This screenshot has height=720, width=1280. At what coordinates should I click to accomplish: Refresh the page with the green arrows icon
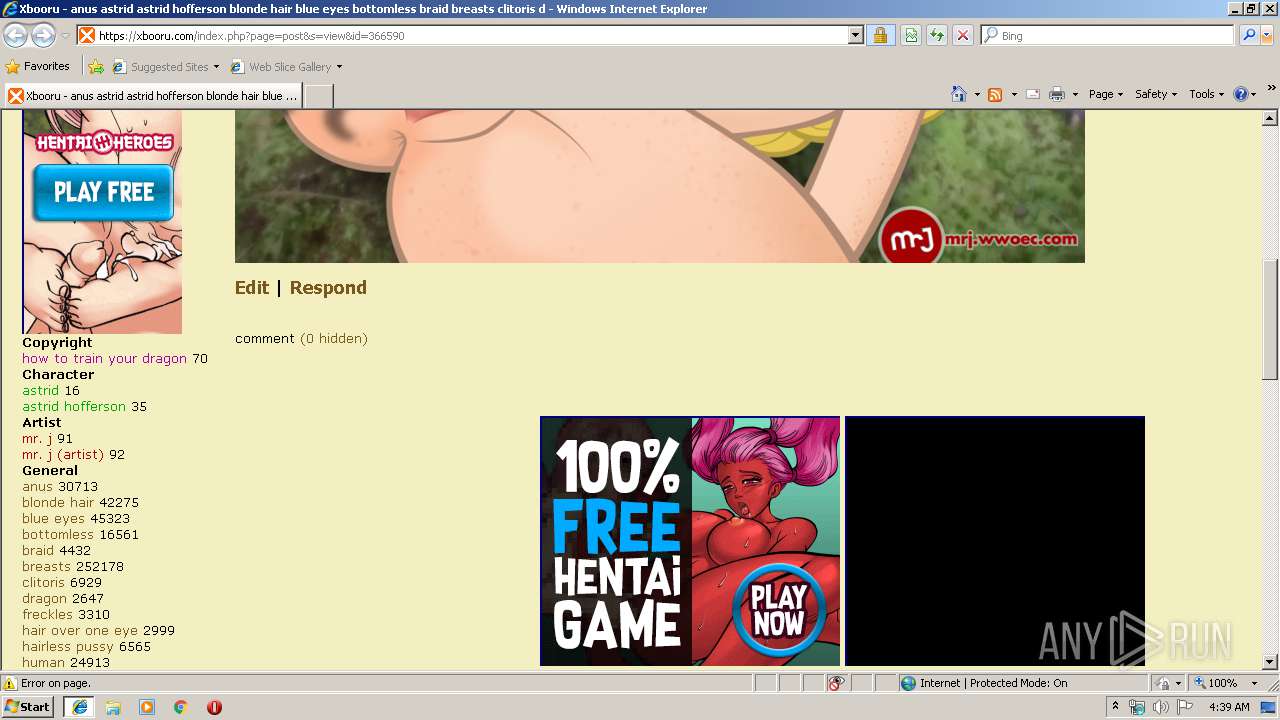click(937, 36)
